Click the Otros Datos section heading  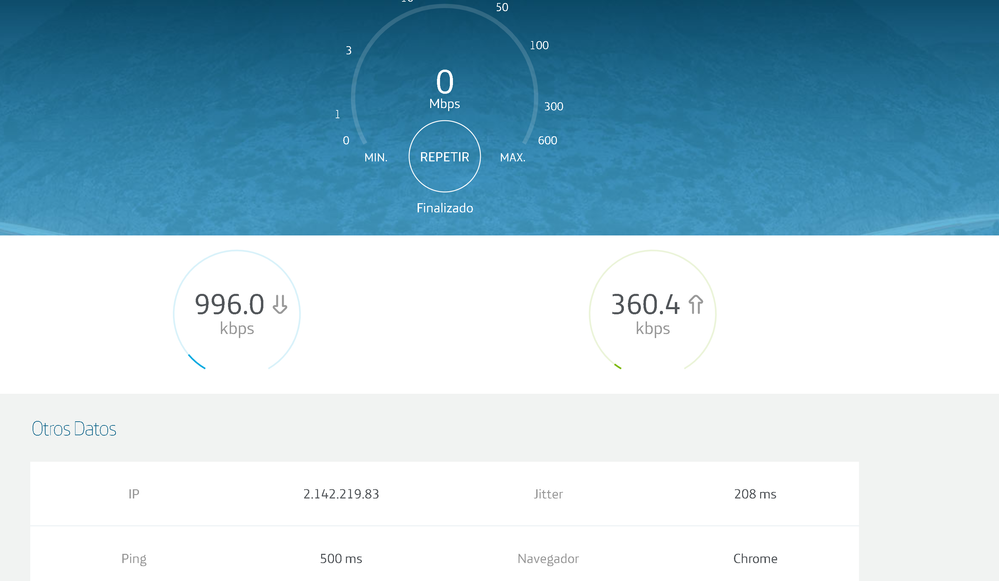point(74,429)
